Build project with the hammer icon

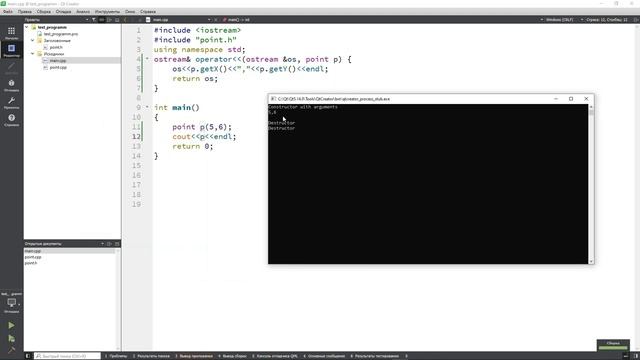pos(11,350)
